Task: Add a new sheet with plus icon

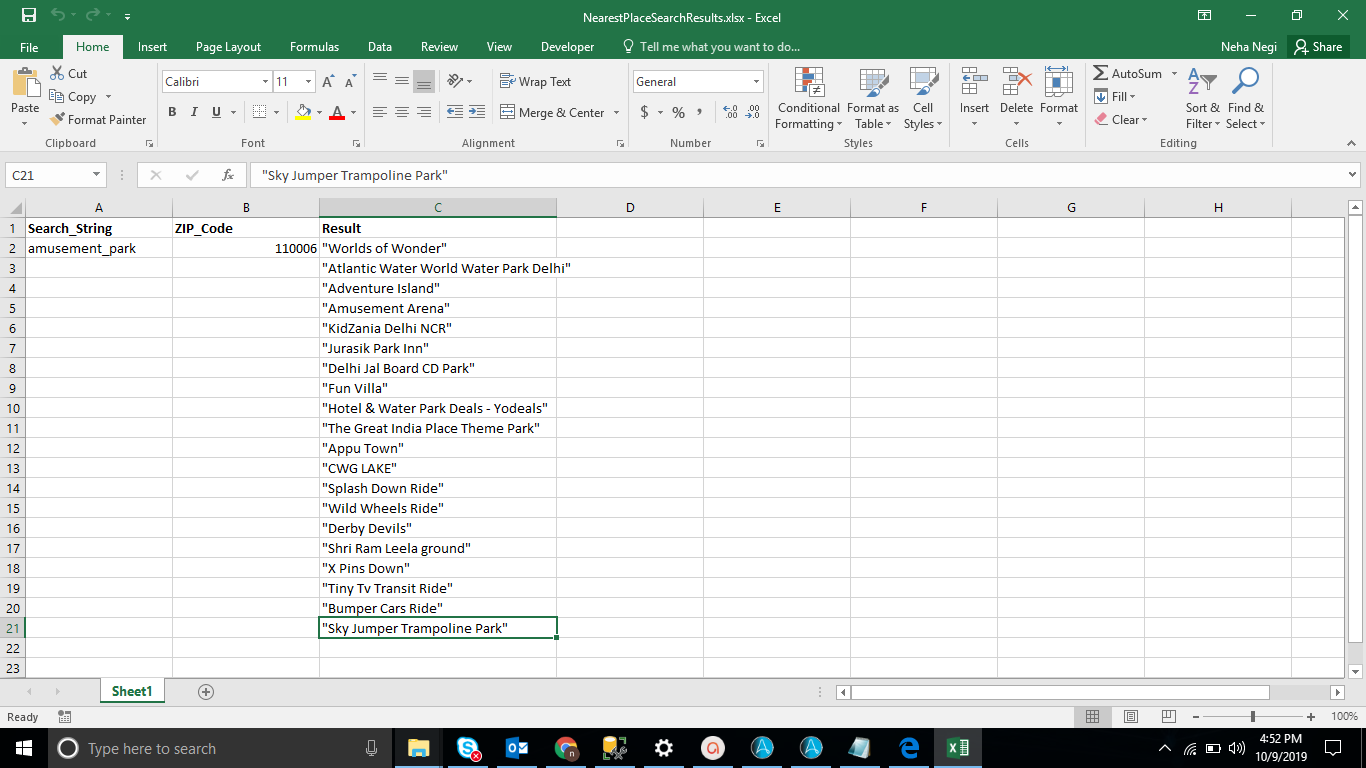Action: point(206,692)
